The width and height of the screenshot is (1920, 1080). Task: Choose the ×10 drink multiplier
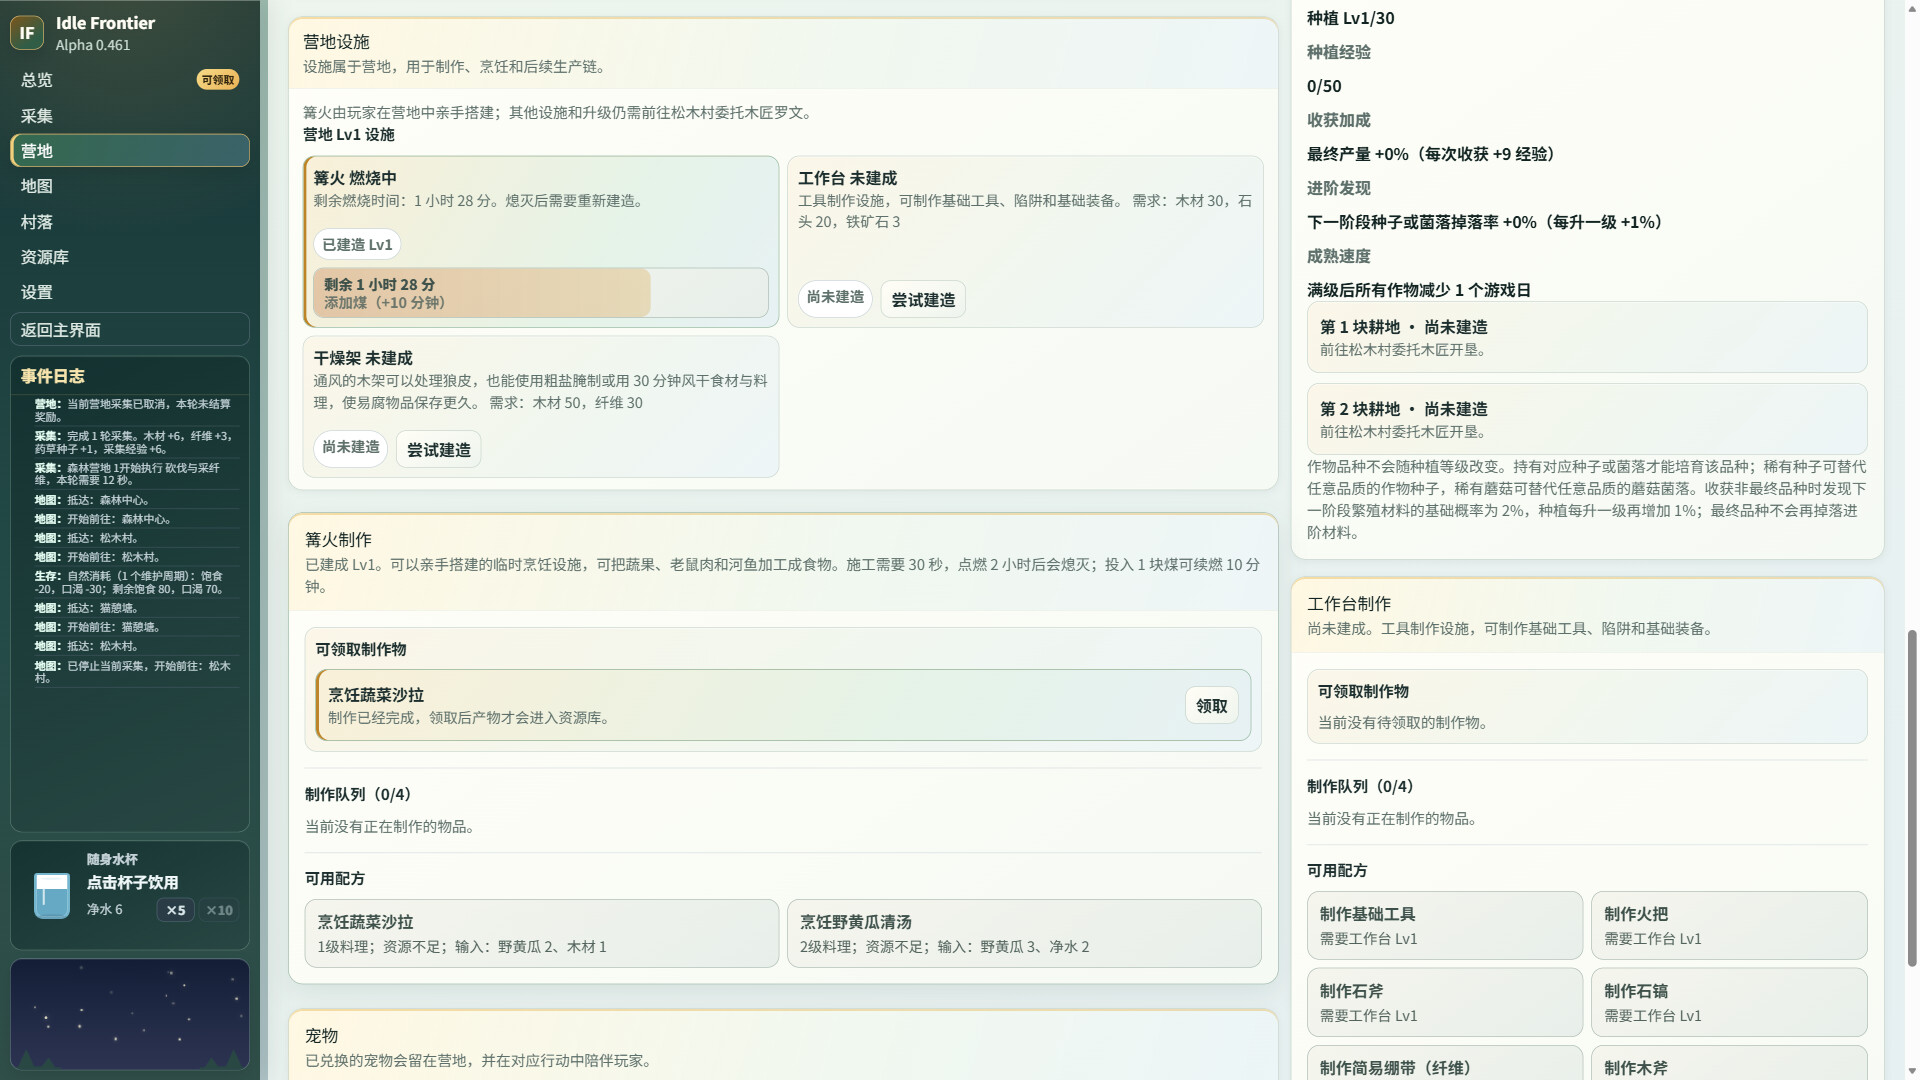pos(219,910)
